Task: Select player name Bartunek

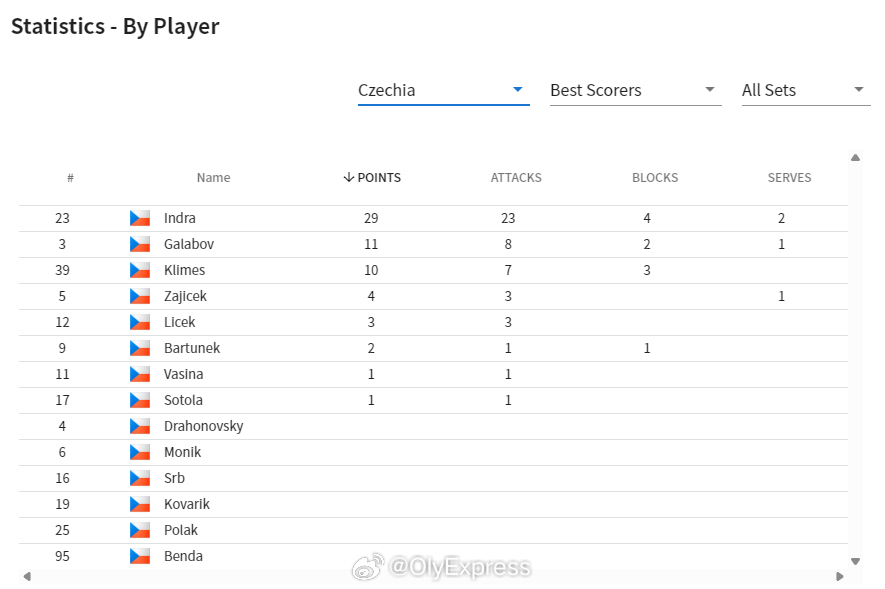Action: (x=192, y=348)
